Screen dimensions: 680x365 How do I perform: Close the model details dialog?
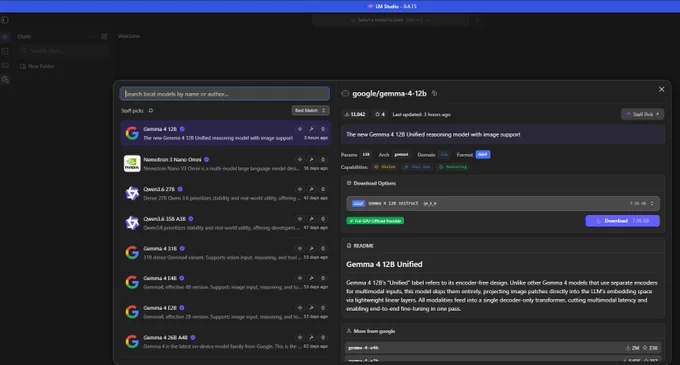tap(661, 89)
